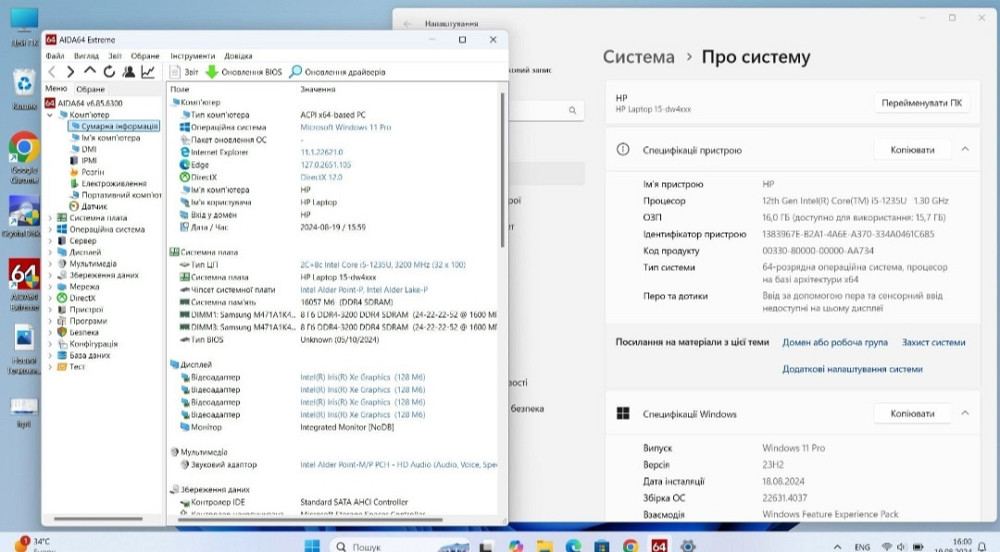Click the AIDA64 vertical scrollbar
The width and height of the screenshot is (1000, 552).
tap(503, 170)
